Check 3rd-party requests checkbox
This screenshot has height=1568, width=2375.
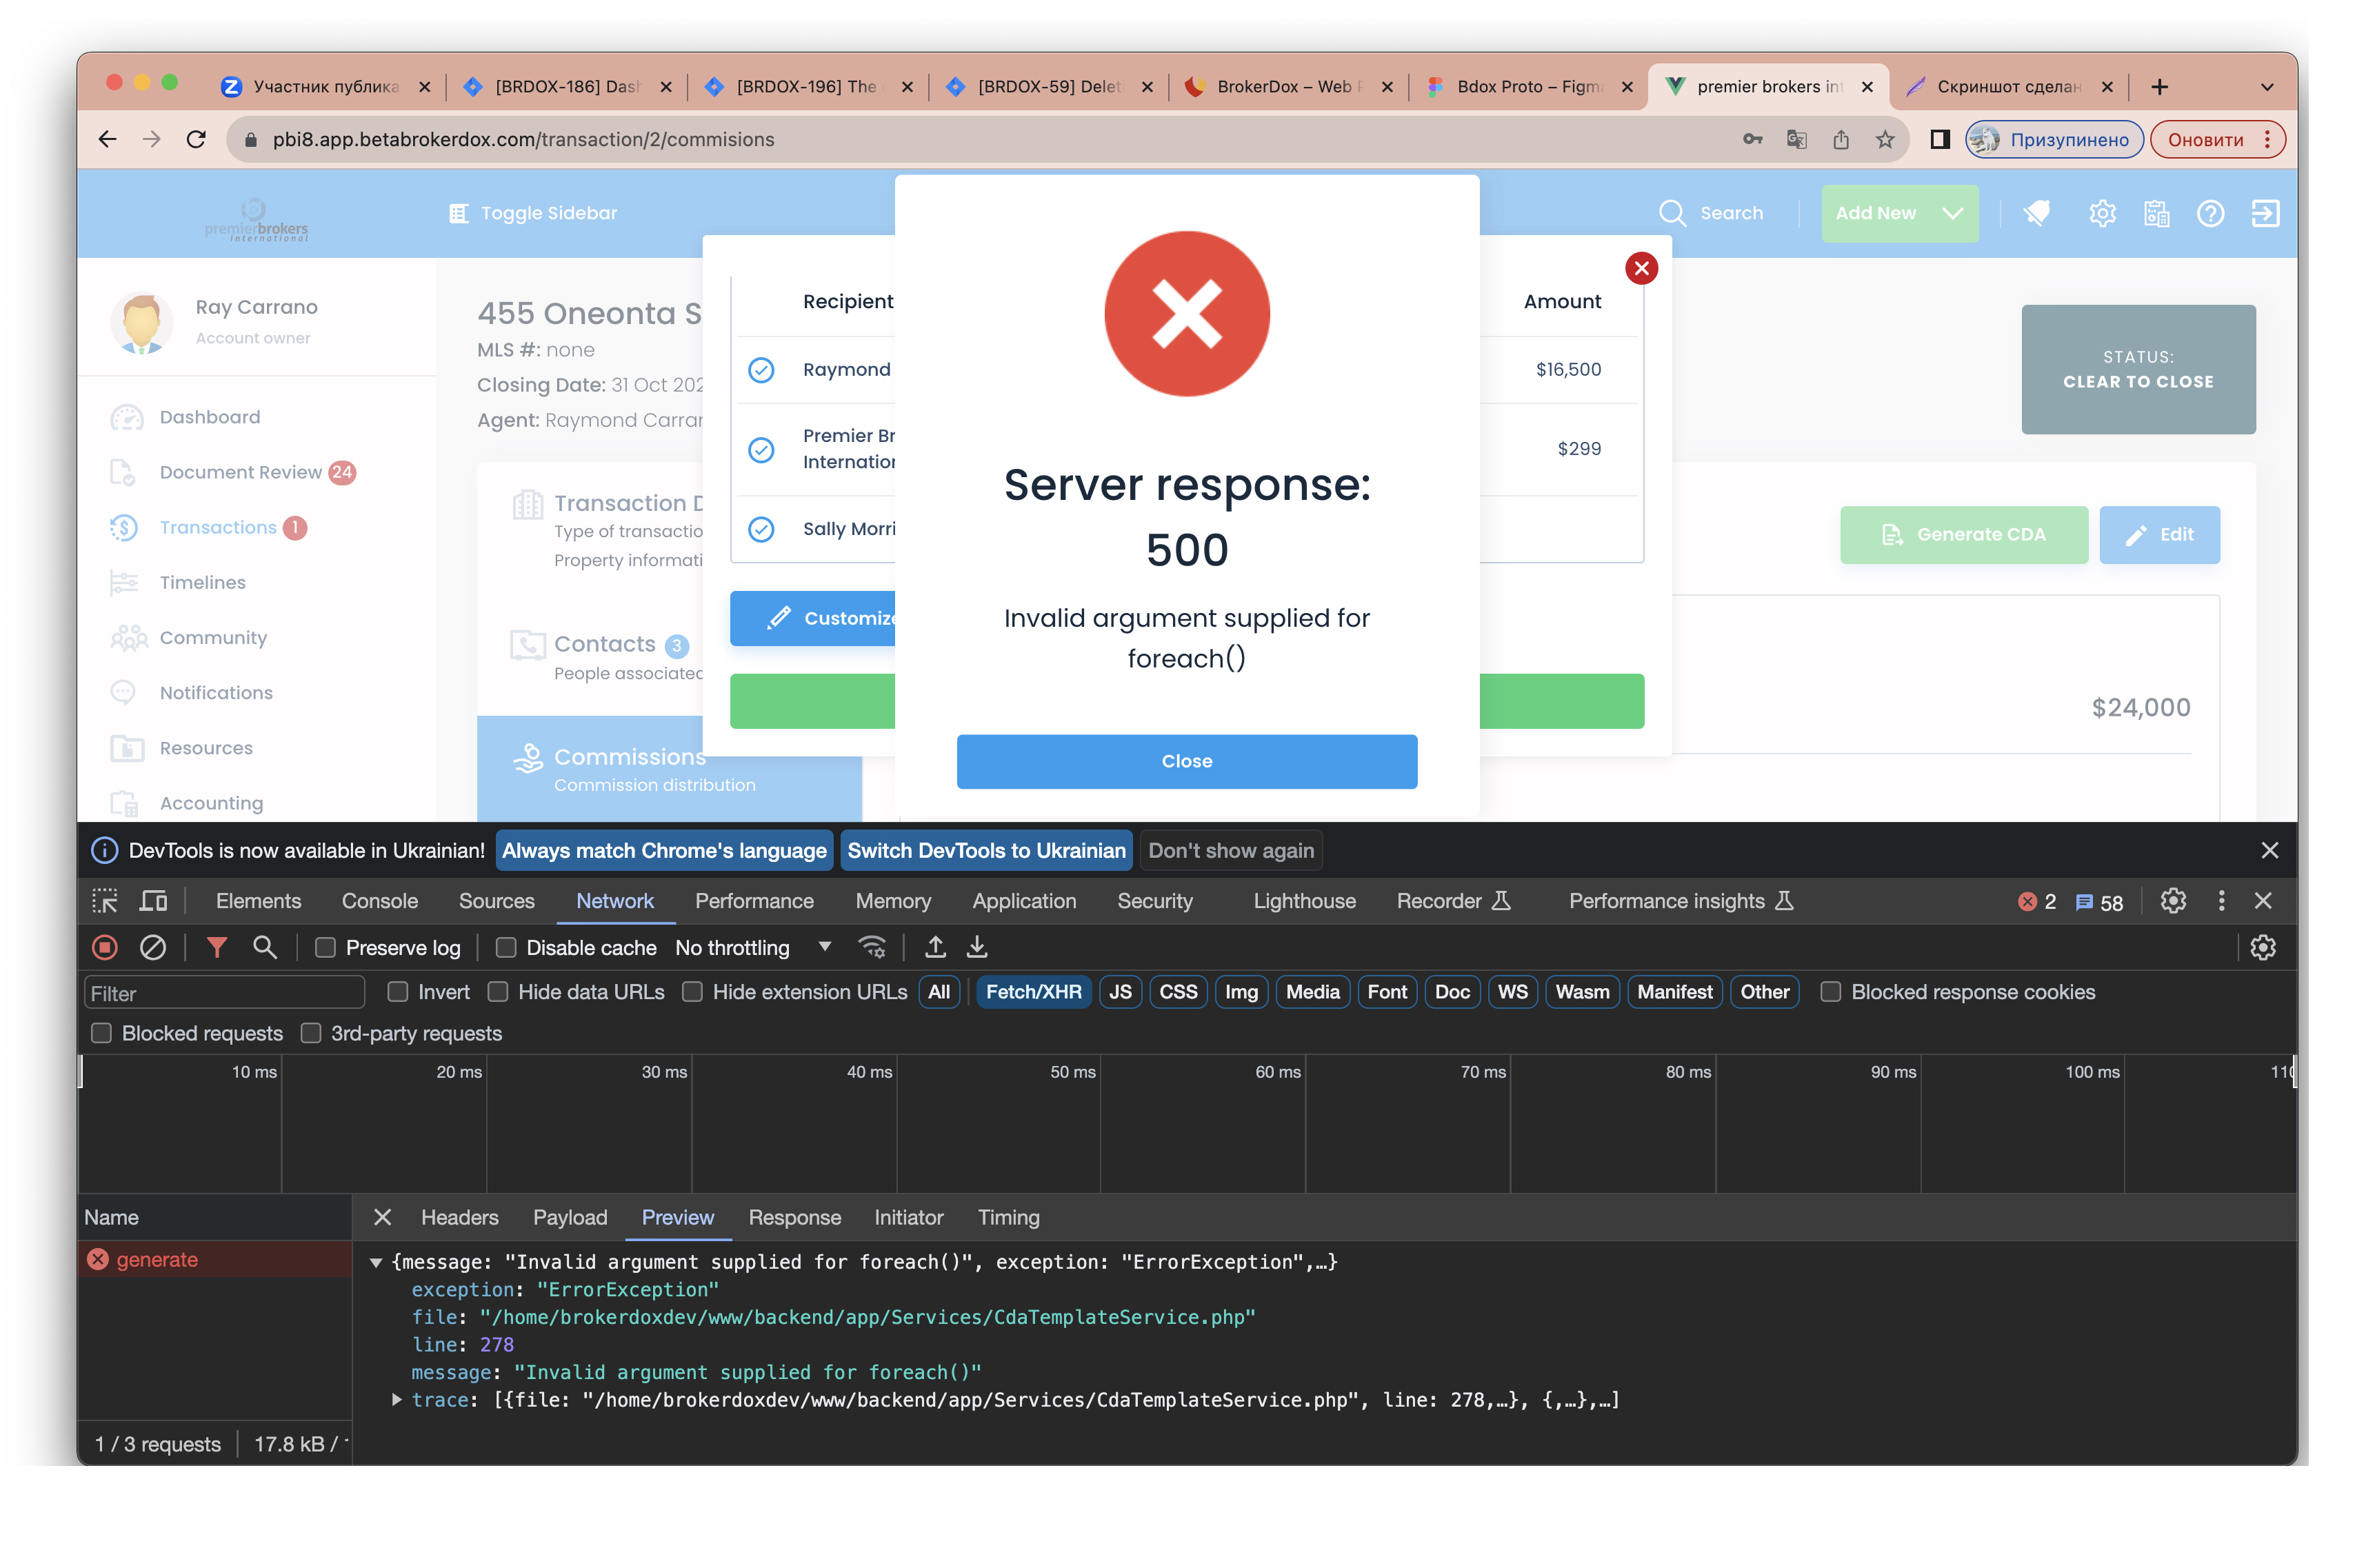coord(311,1033)
